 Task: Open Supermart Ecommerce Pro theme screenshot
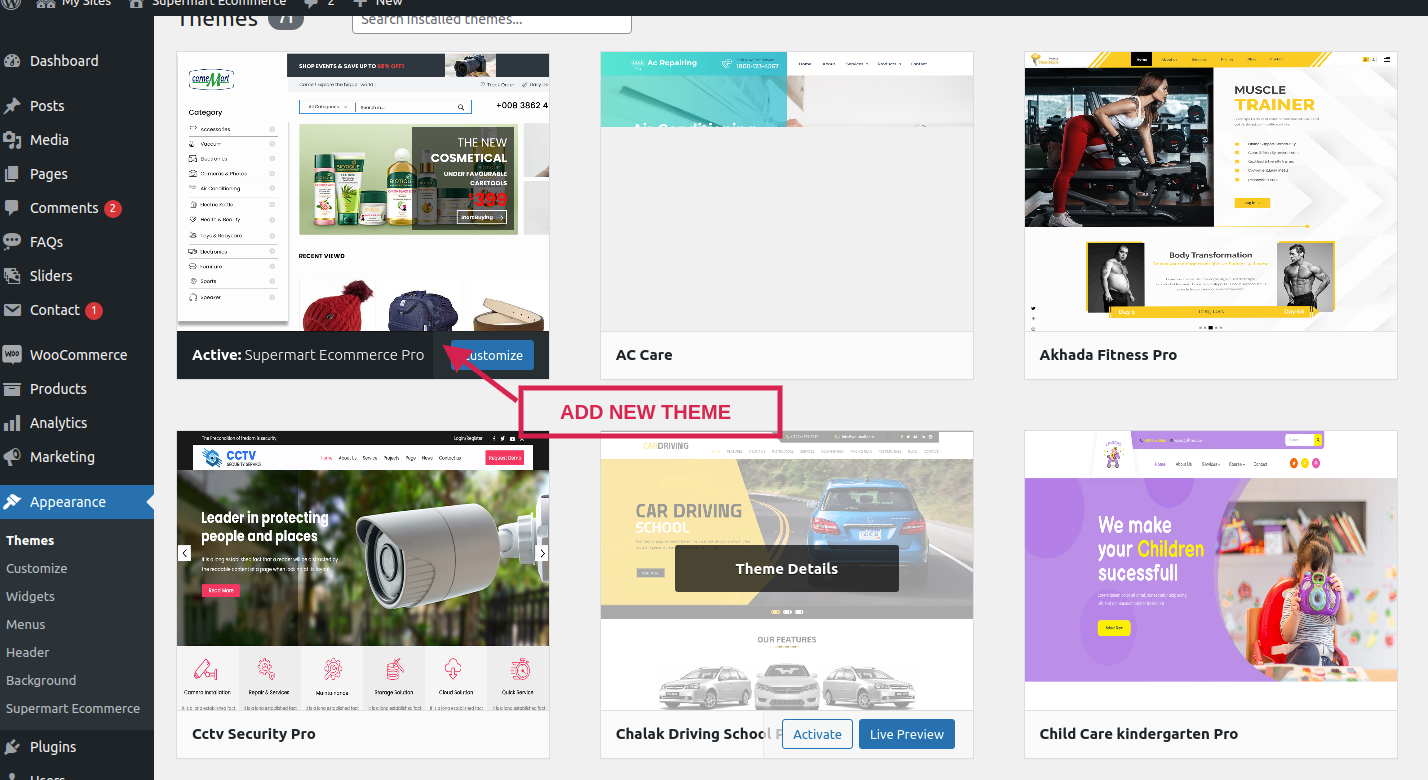click(x=363, y=192)
